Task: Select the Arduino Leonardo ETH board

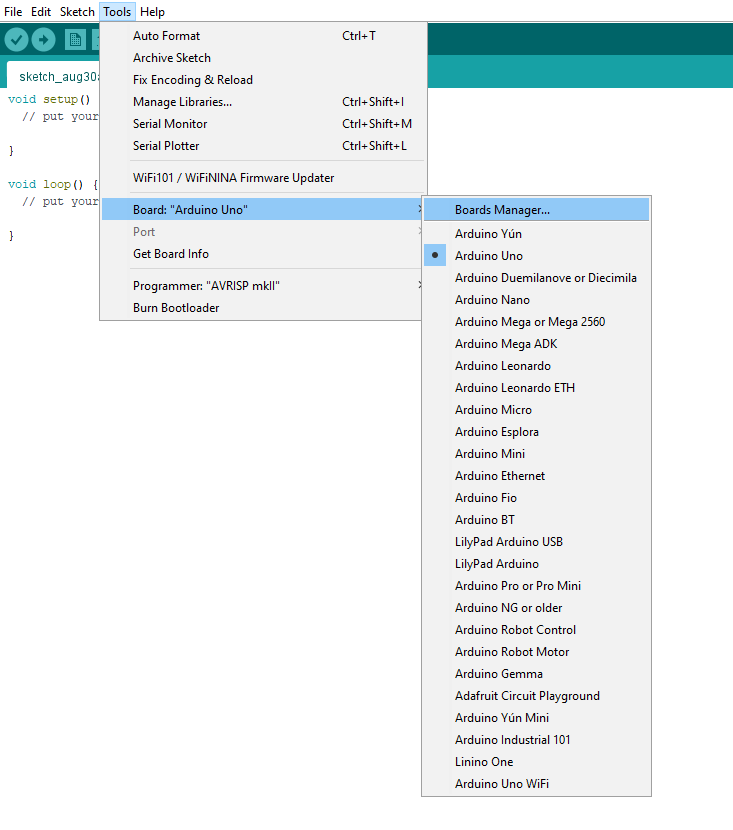Action: [x=537, y=388]
